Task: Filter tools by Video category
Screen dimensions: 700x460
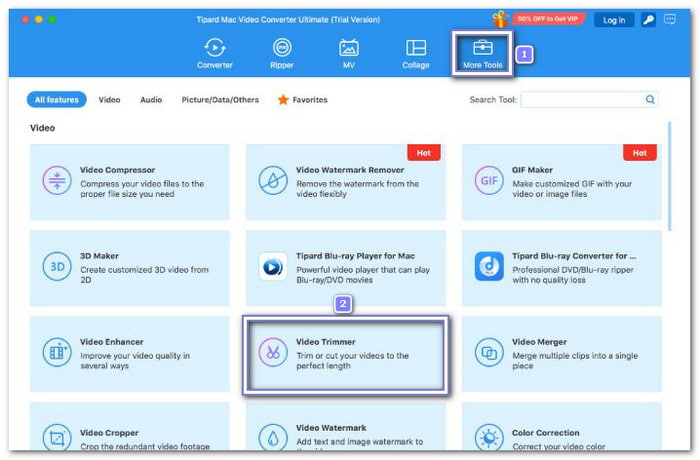Action: click(109, 100)
